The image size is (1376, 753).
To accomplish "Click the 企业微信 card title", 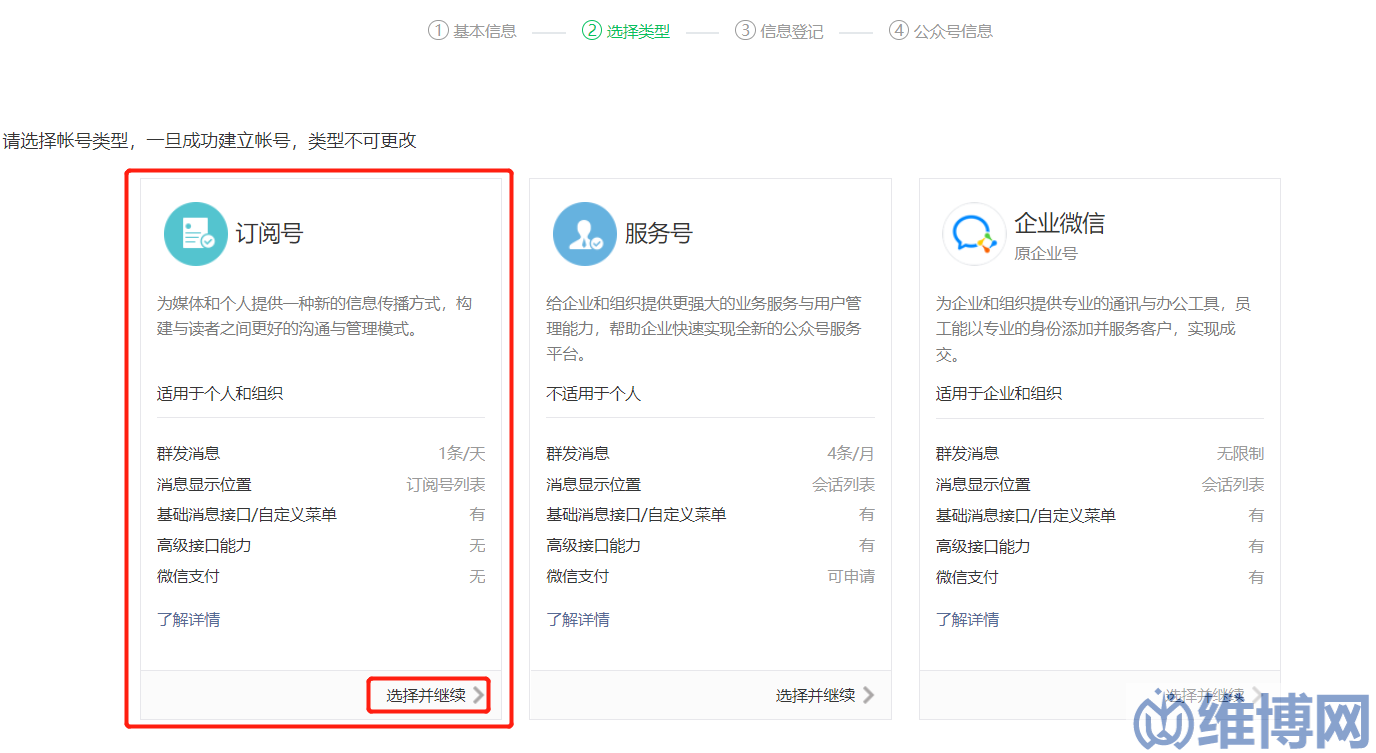I will pos(1059,223).
